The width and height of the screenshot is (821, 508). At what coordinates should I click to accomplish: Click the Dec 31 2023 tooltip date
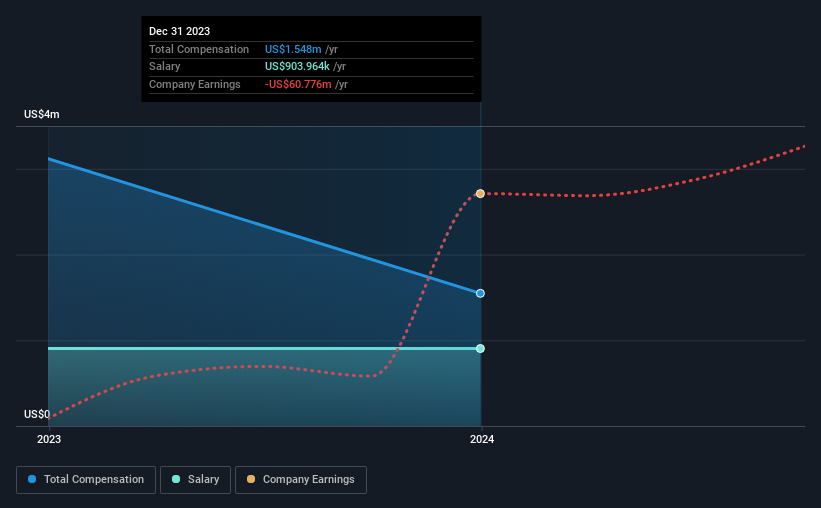180,31
